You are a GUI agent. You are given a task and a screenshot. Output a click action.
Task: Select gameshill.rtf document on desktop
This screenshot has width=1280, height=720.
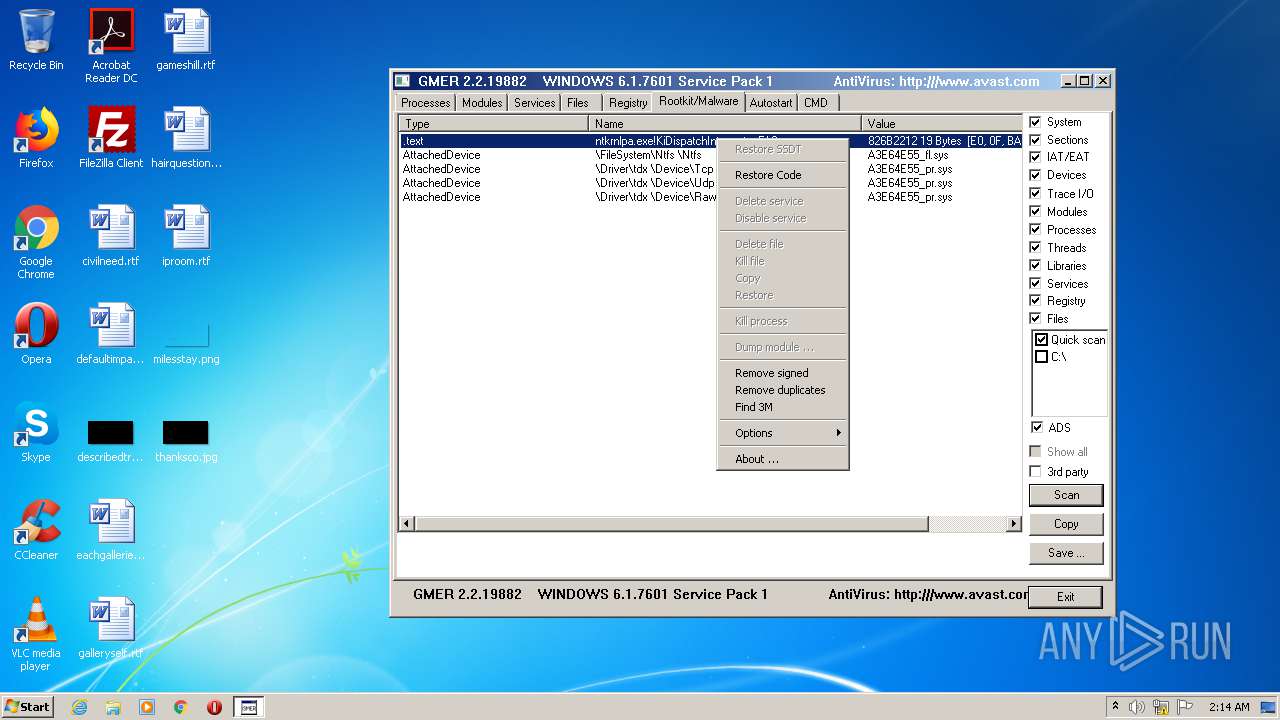pyautogui.click(x=186, y=40)
